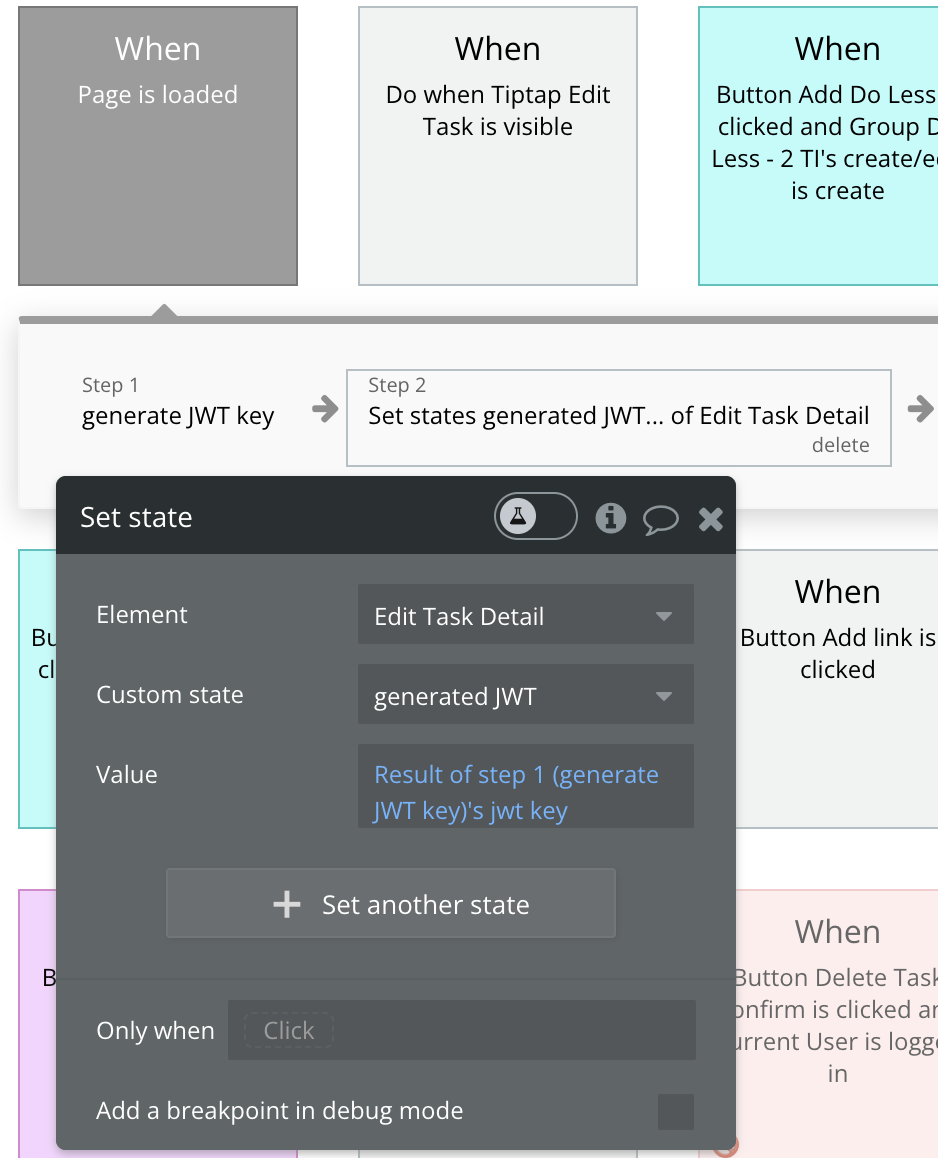The image size is (938, 1158).
Task: Close the Set state panel
Action: [711, 518]
